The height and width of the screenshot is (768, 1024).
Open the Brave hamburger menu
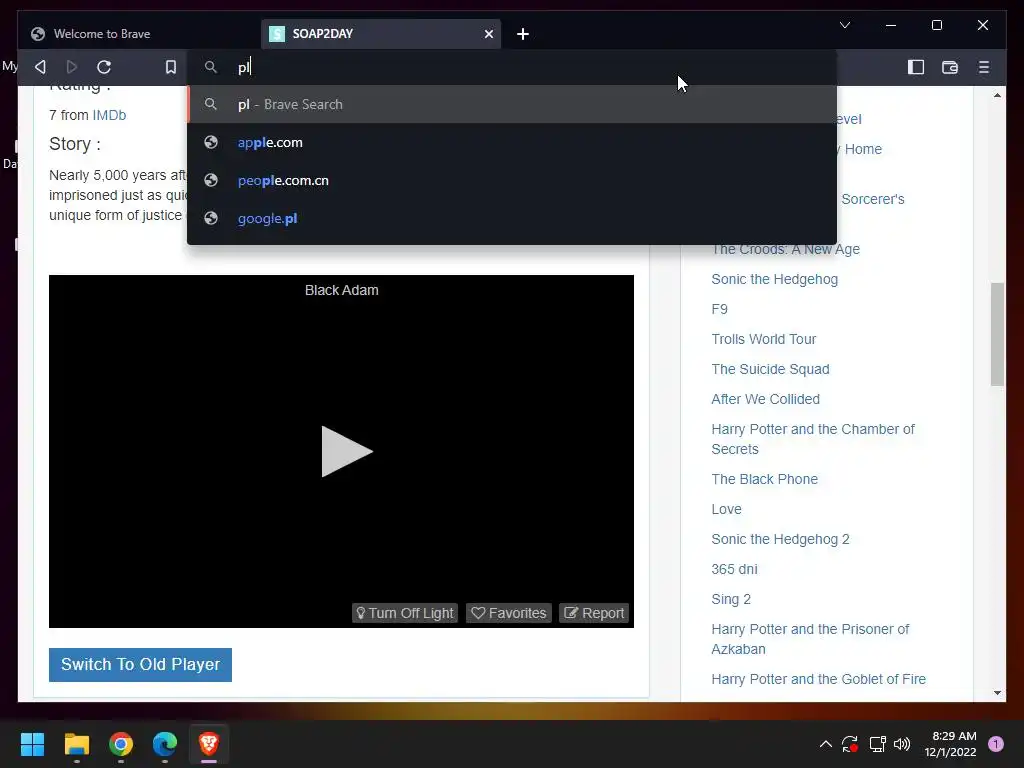tap(984, 67)
